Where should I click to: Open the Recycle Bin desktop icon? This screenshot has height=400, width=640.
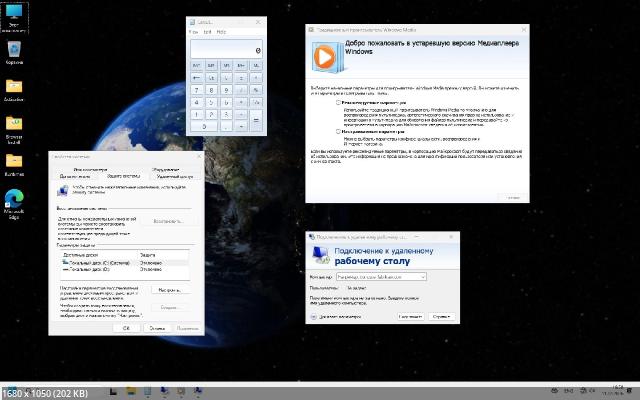(x=15, y=50)
